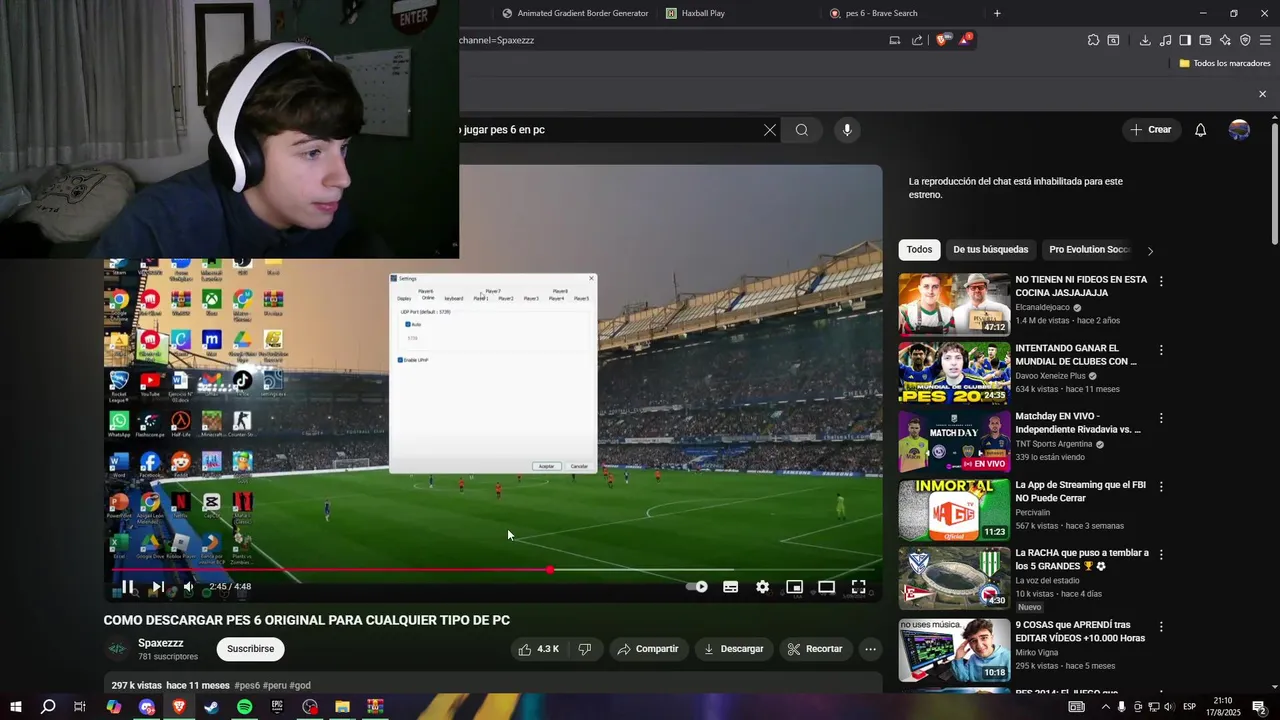Screen dimensions: 1280x720
Task: Open NO TIENEN NI FIDEOS video thumbnail
Action: tap(954, 304)
